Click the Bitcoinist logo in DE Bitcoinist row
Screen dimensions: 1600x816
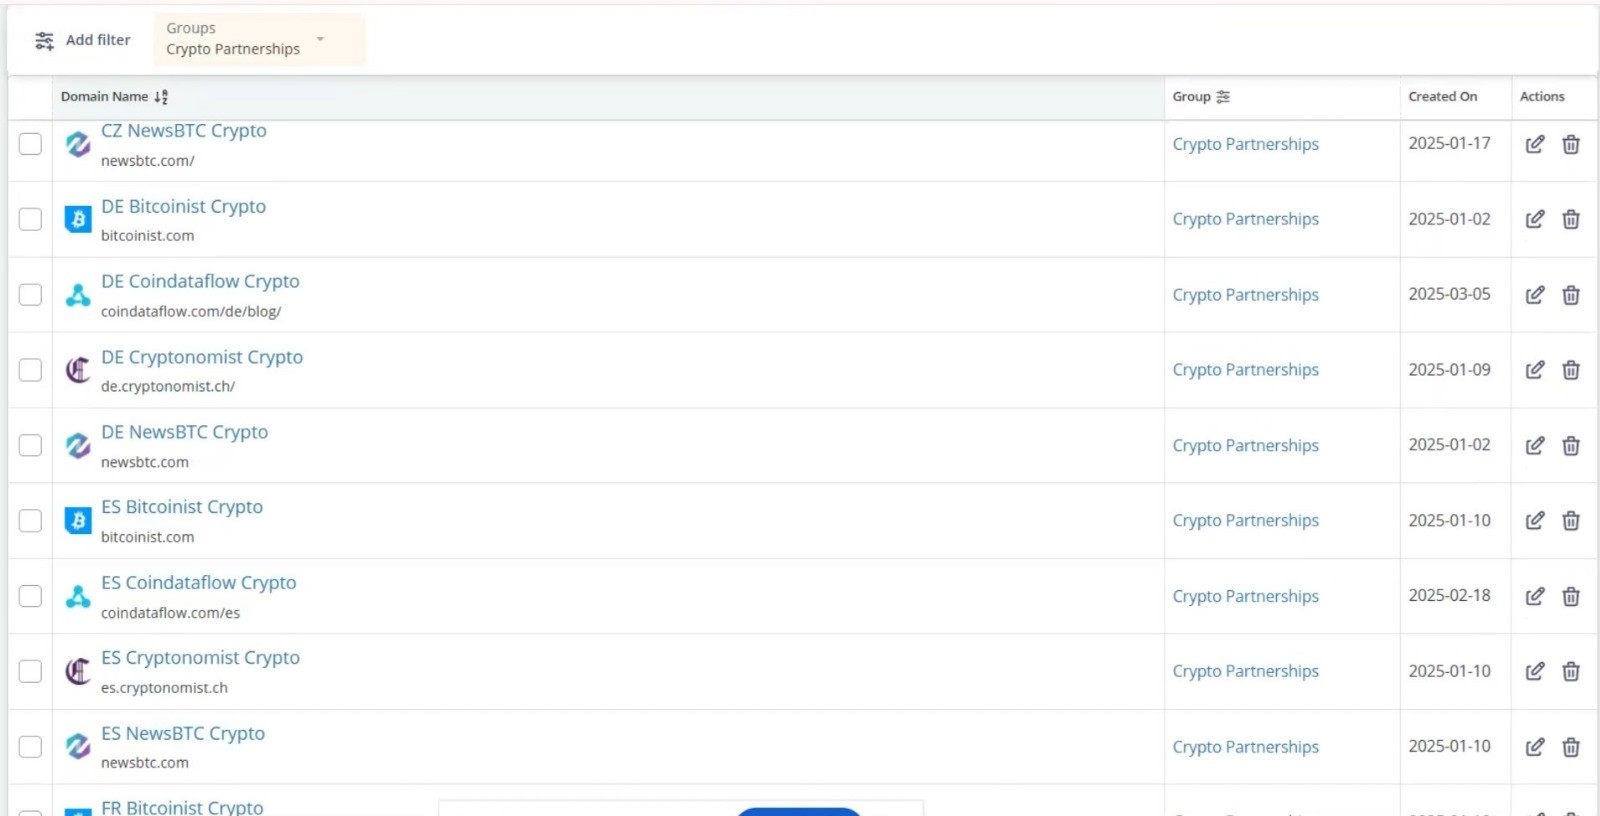point(78,219)
